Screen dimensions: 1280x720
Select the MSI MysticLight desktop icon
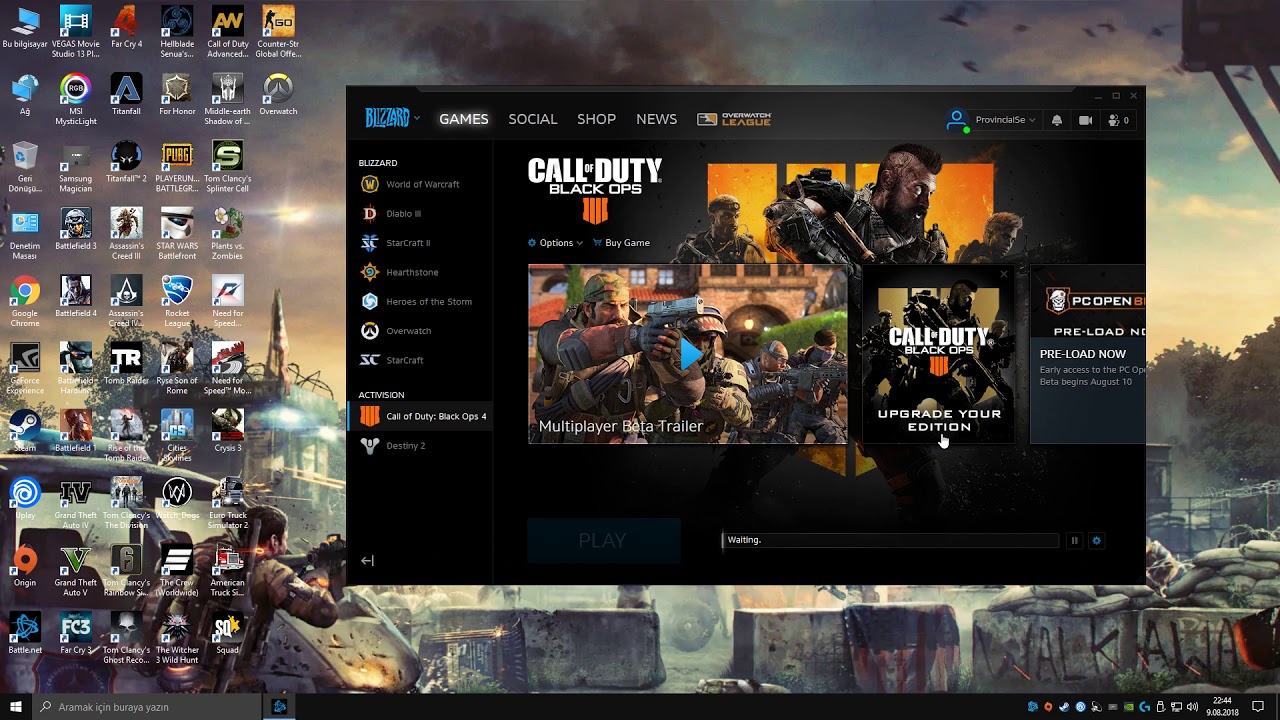(75, 100)
